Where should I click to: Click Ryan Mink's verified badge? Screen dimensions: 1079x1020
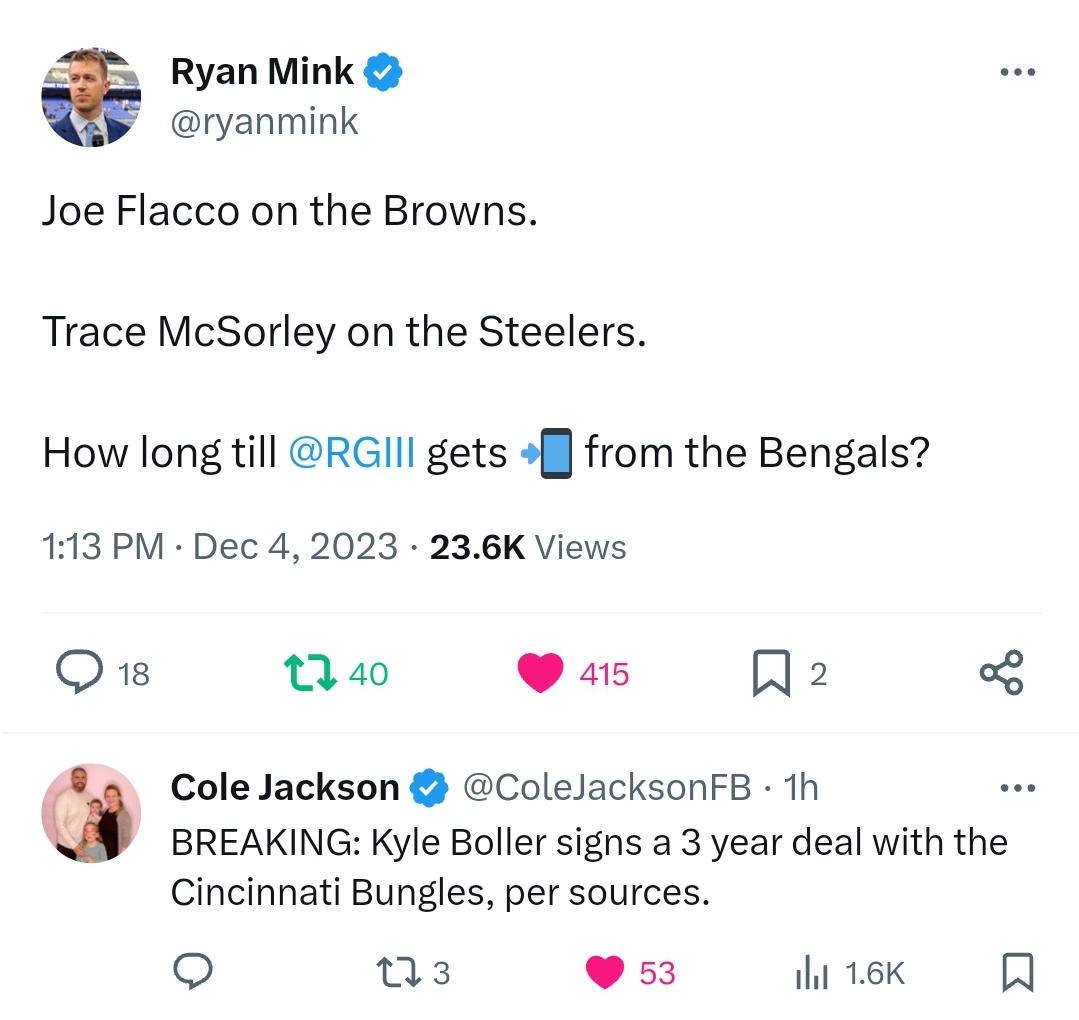[383, 72]
